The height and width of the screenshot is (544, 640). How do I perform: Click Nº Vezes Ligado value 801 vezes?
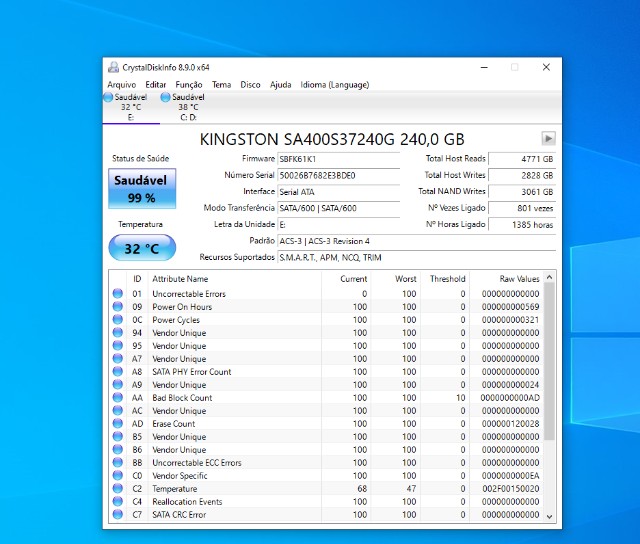click(522, 208)
